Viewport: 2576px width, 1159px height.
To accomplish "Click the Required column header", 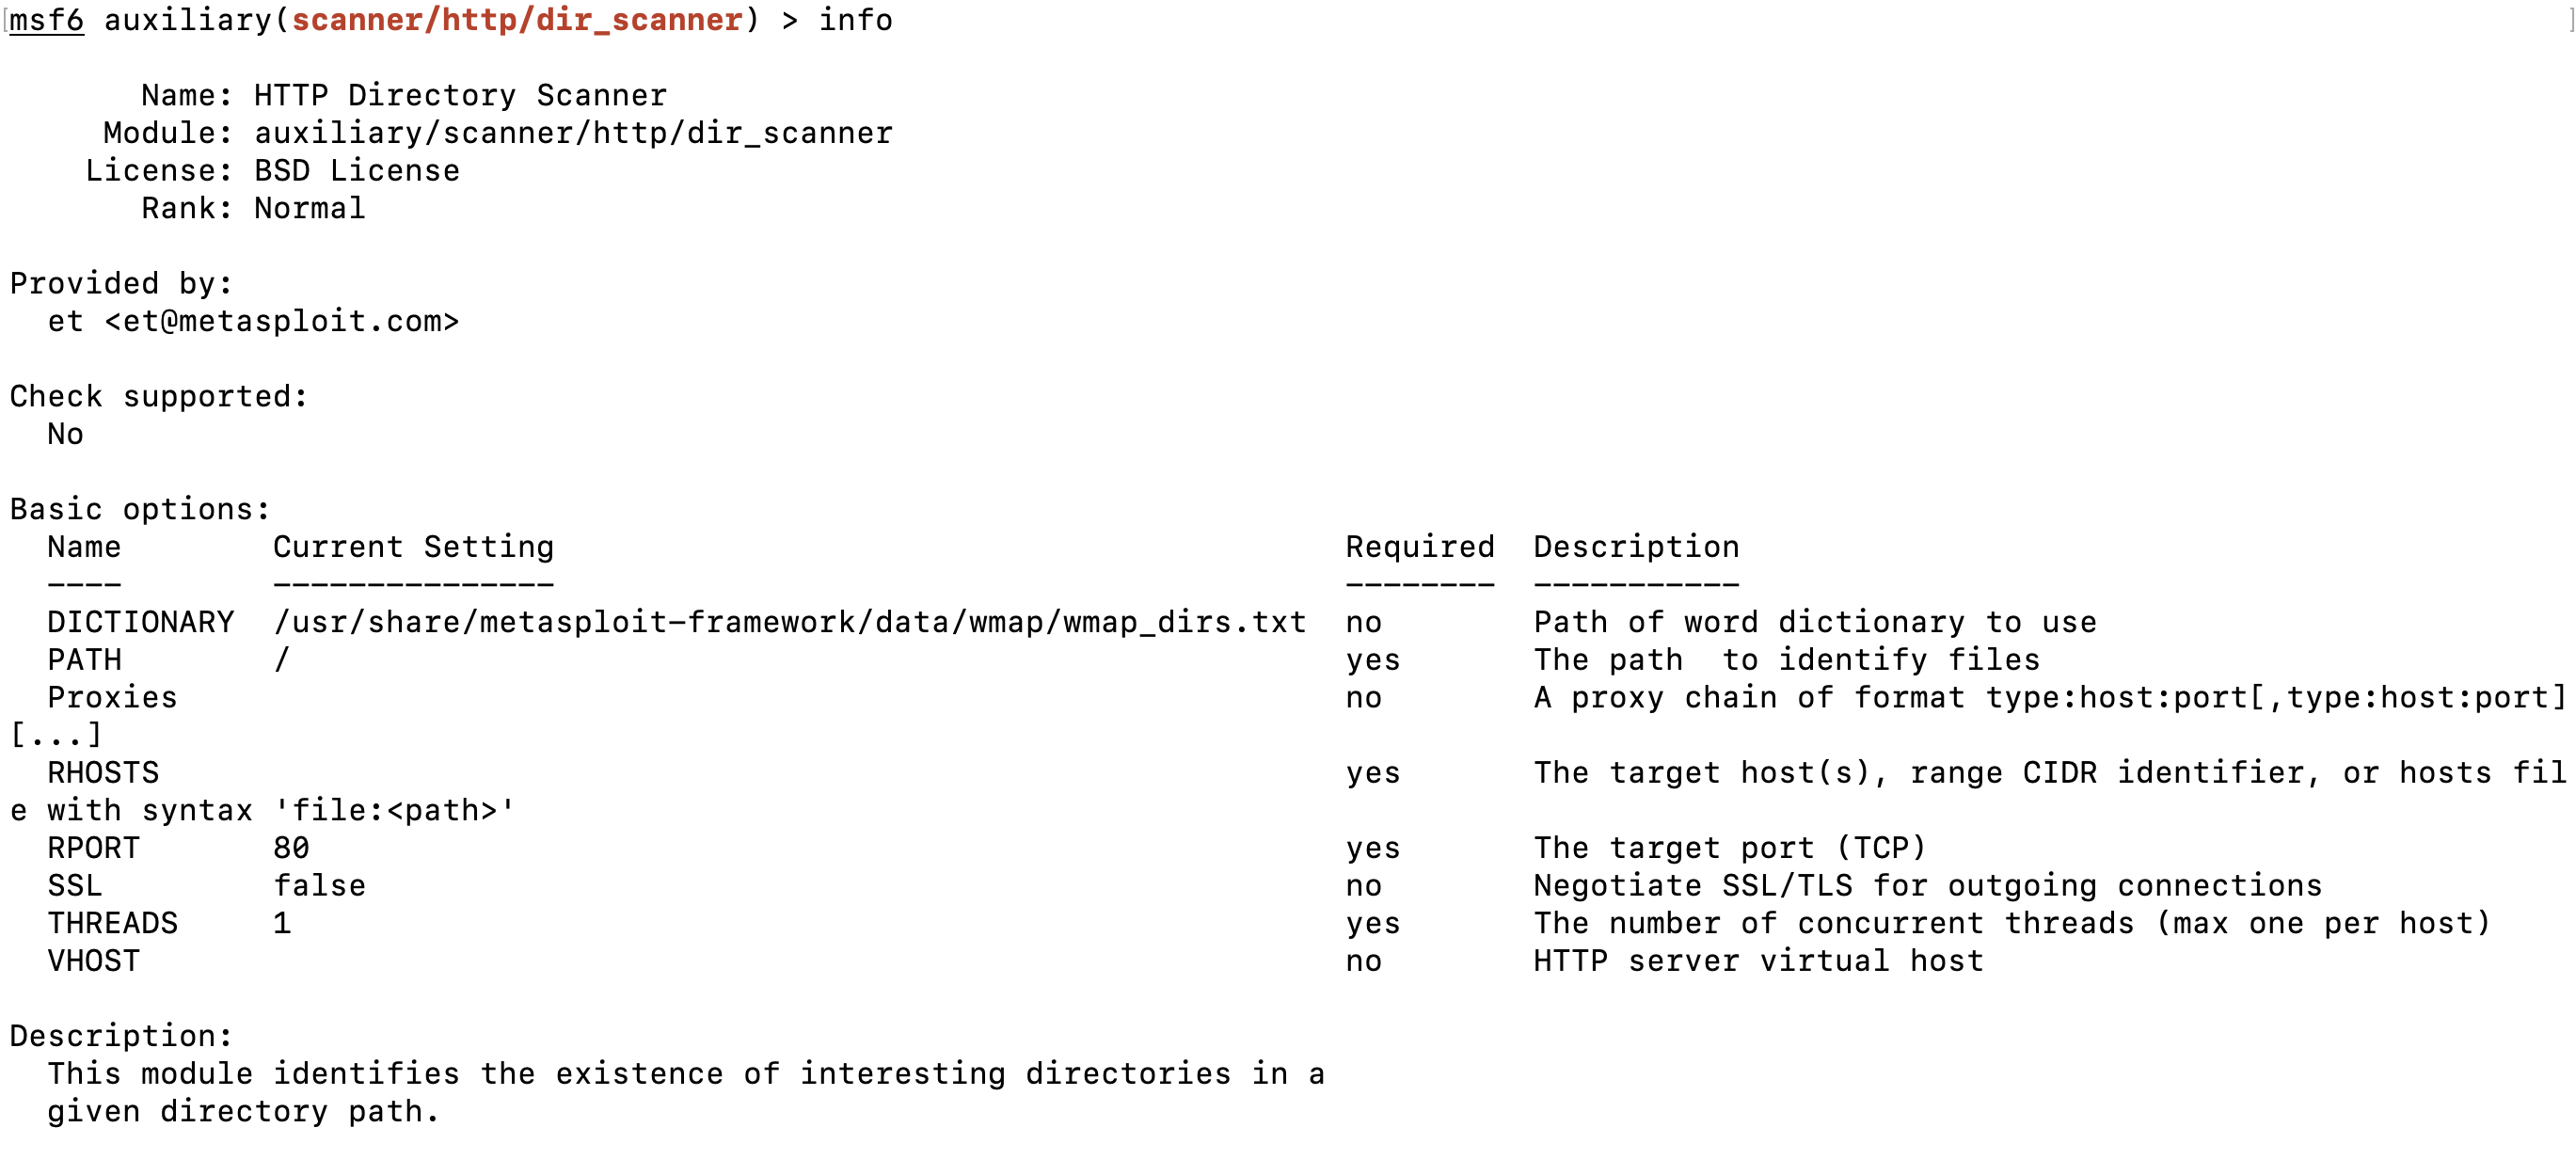I will click(1419, 547).
